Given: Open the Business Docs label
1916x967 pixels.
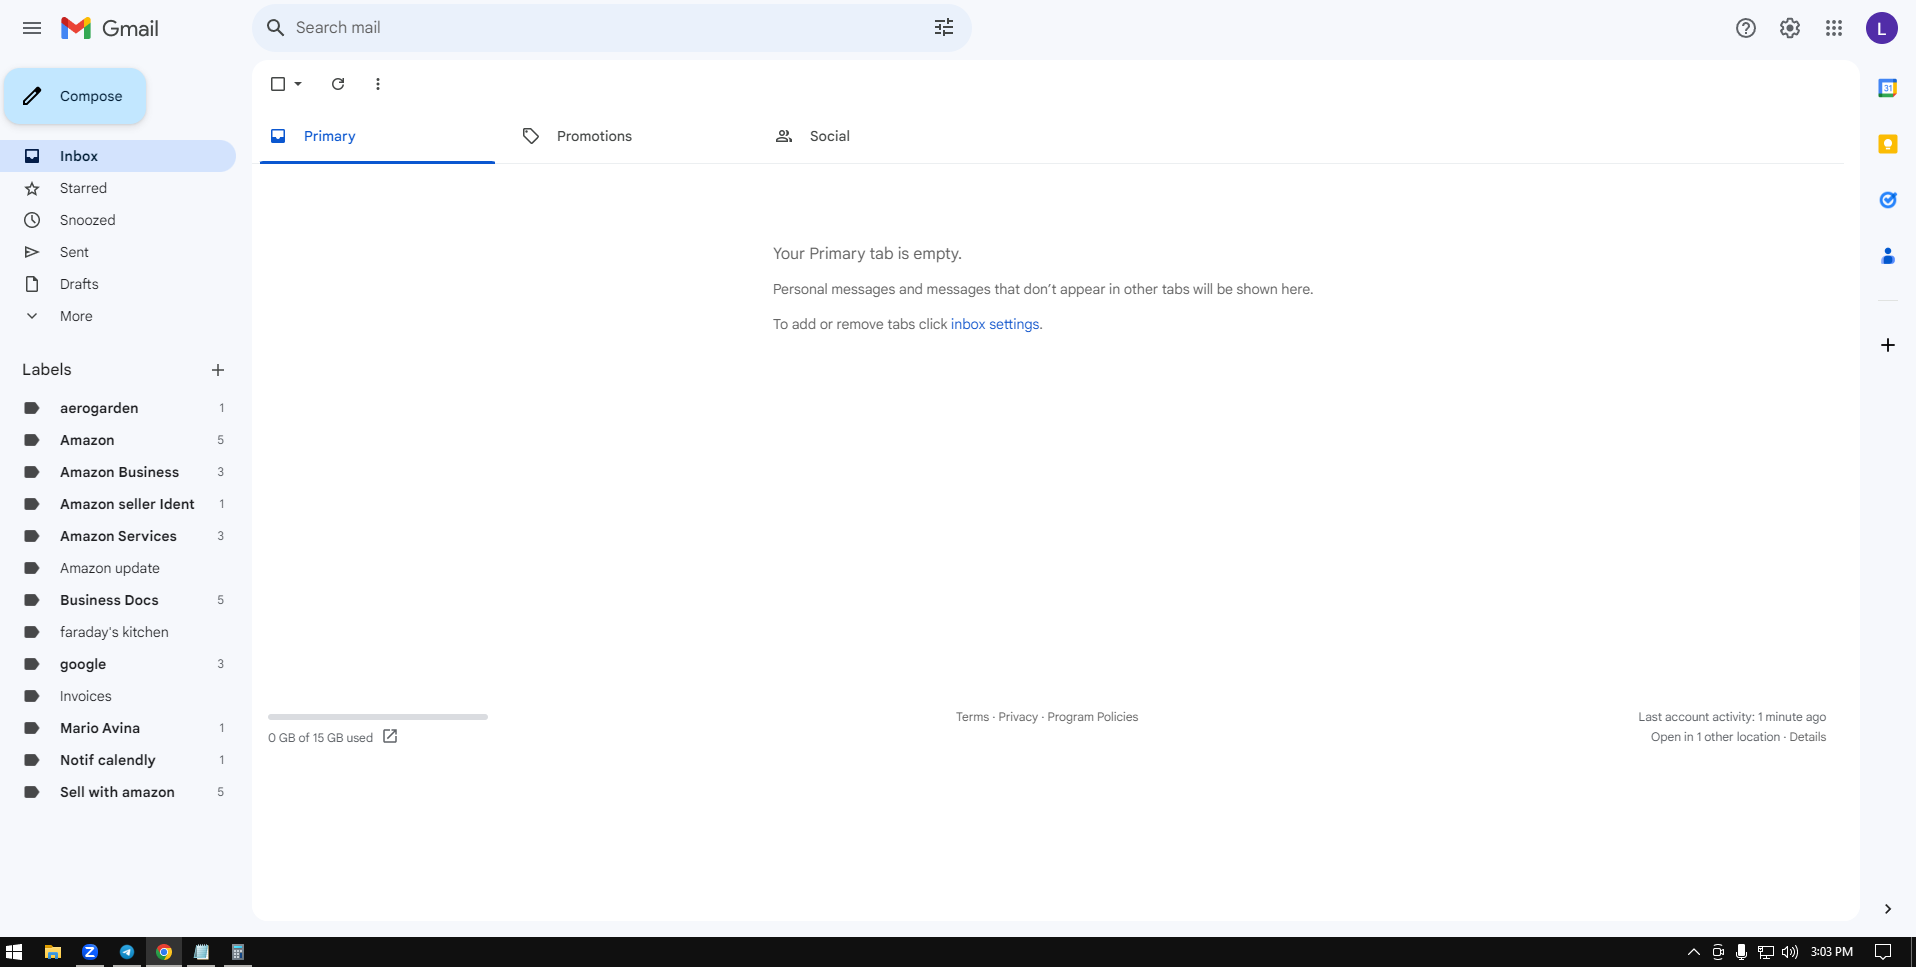Looking at the screenshot, I should [x=118, y=600].
